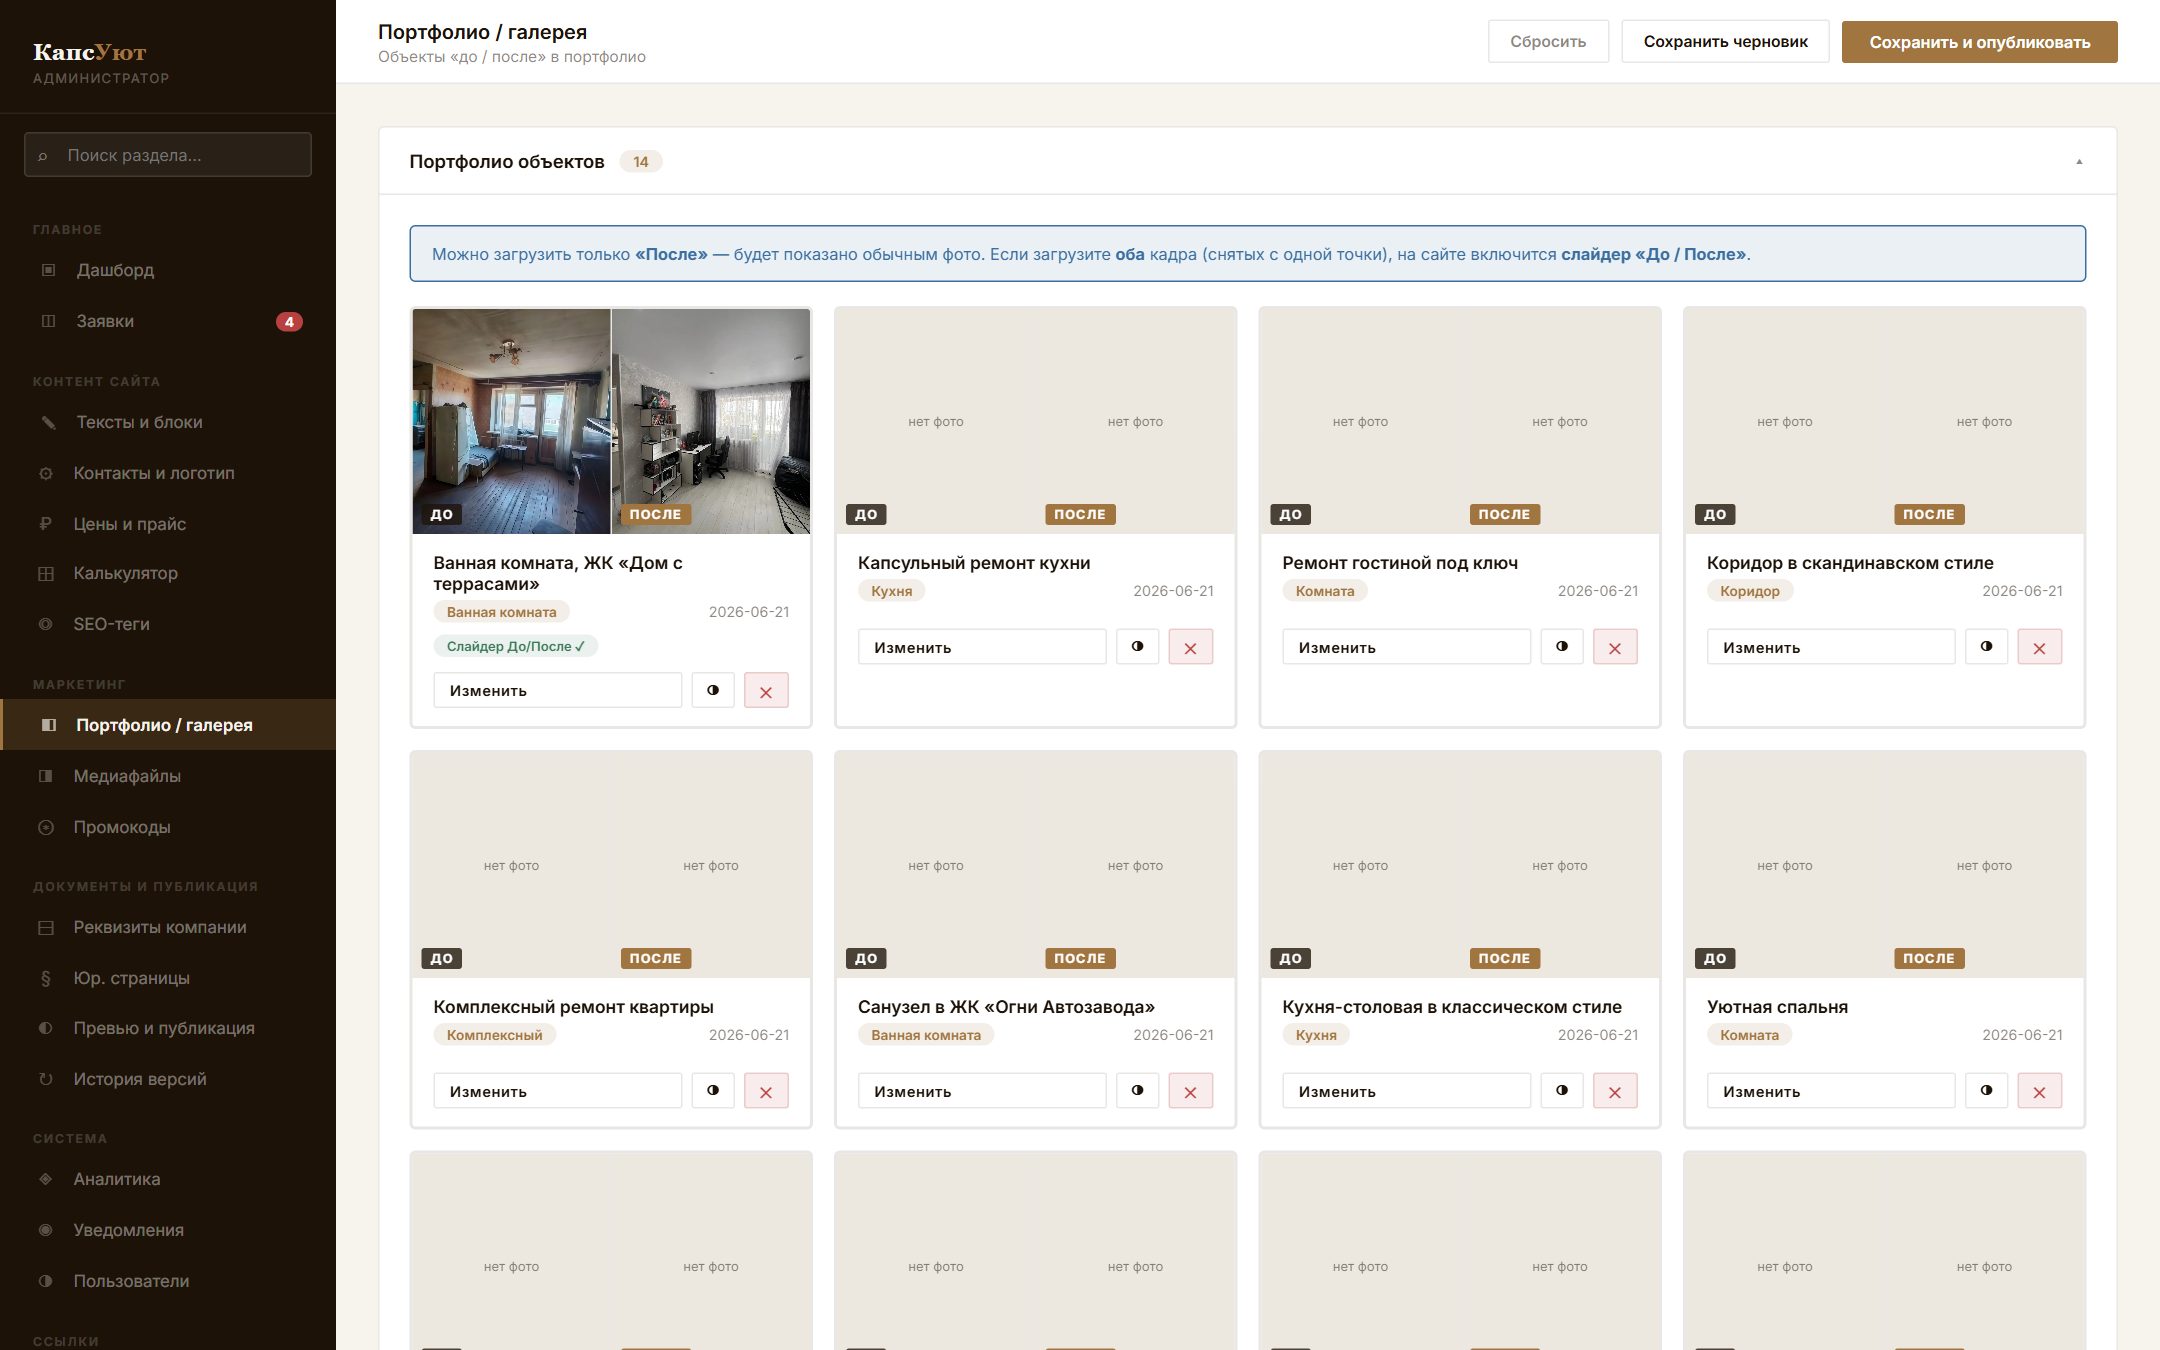Click Изменить for Уютная спальня
This screenshot has width=2160, height=1350.
(1831, 1091)
